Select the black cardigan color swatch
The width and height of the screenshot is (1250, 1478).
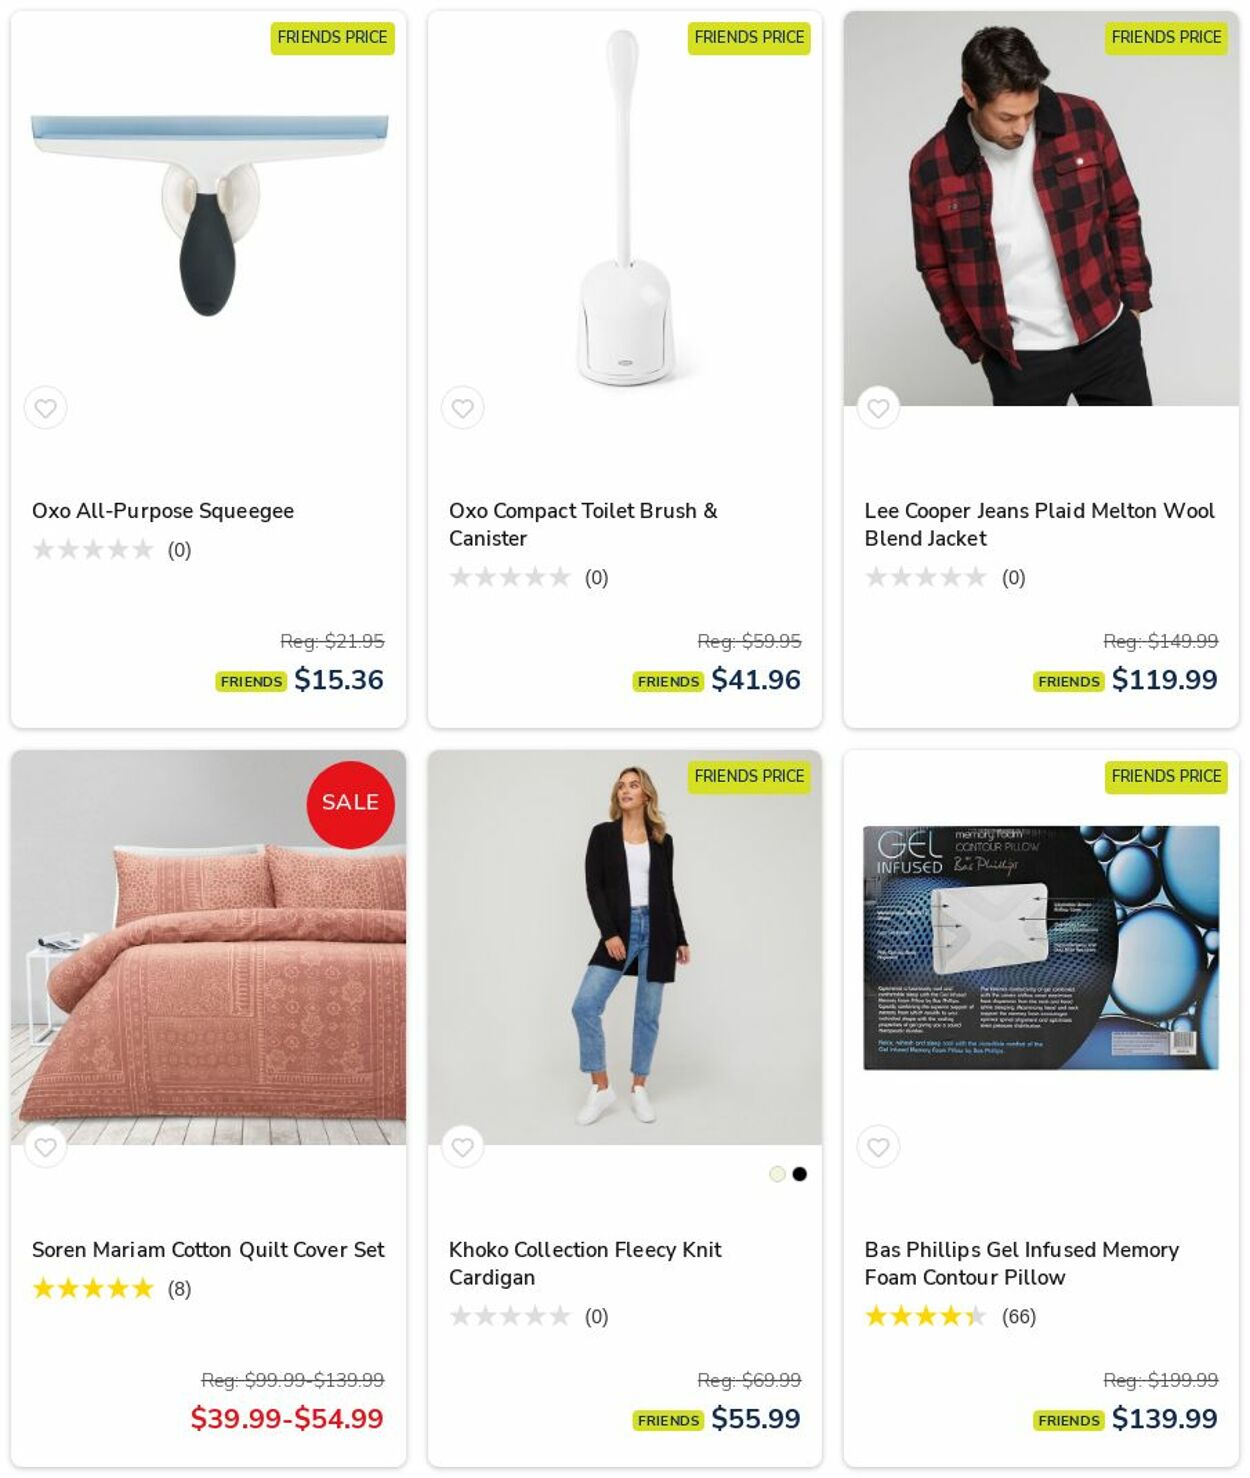coord(800,1174)
